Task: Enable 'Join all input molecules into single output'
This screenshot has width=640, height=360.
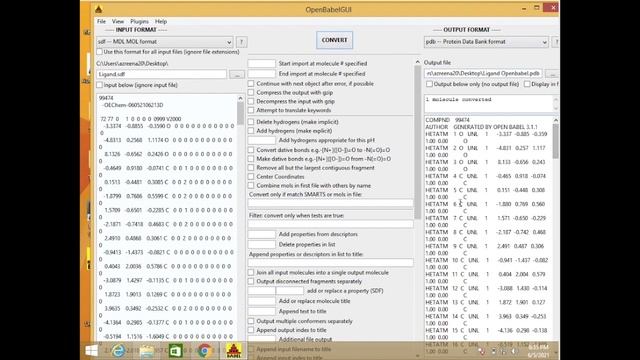Action: [251, 272]
